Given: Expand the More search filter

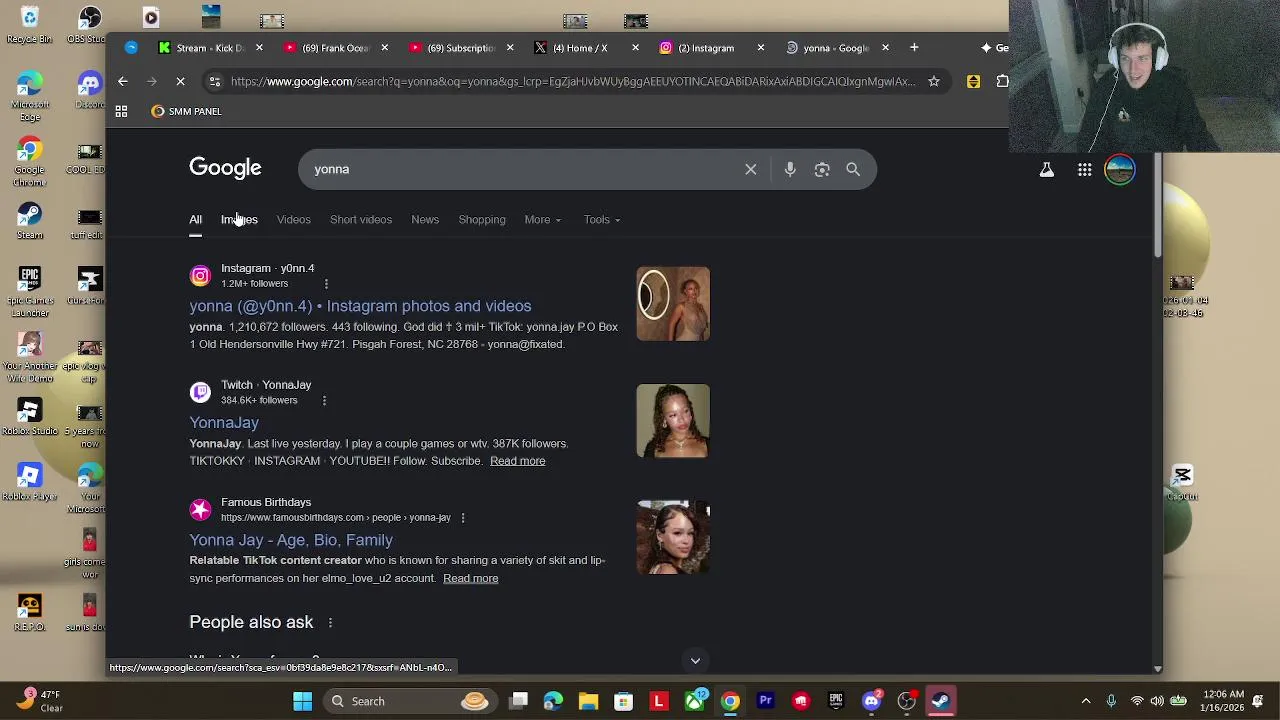Looking at the screenshot, I should (542, 219).
